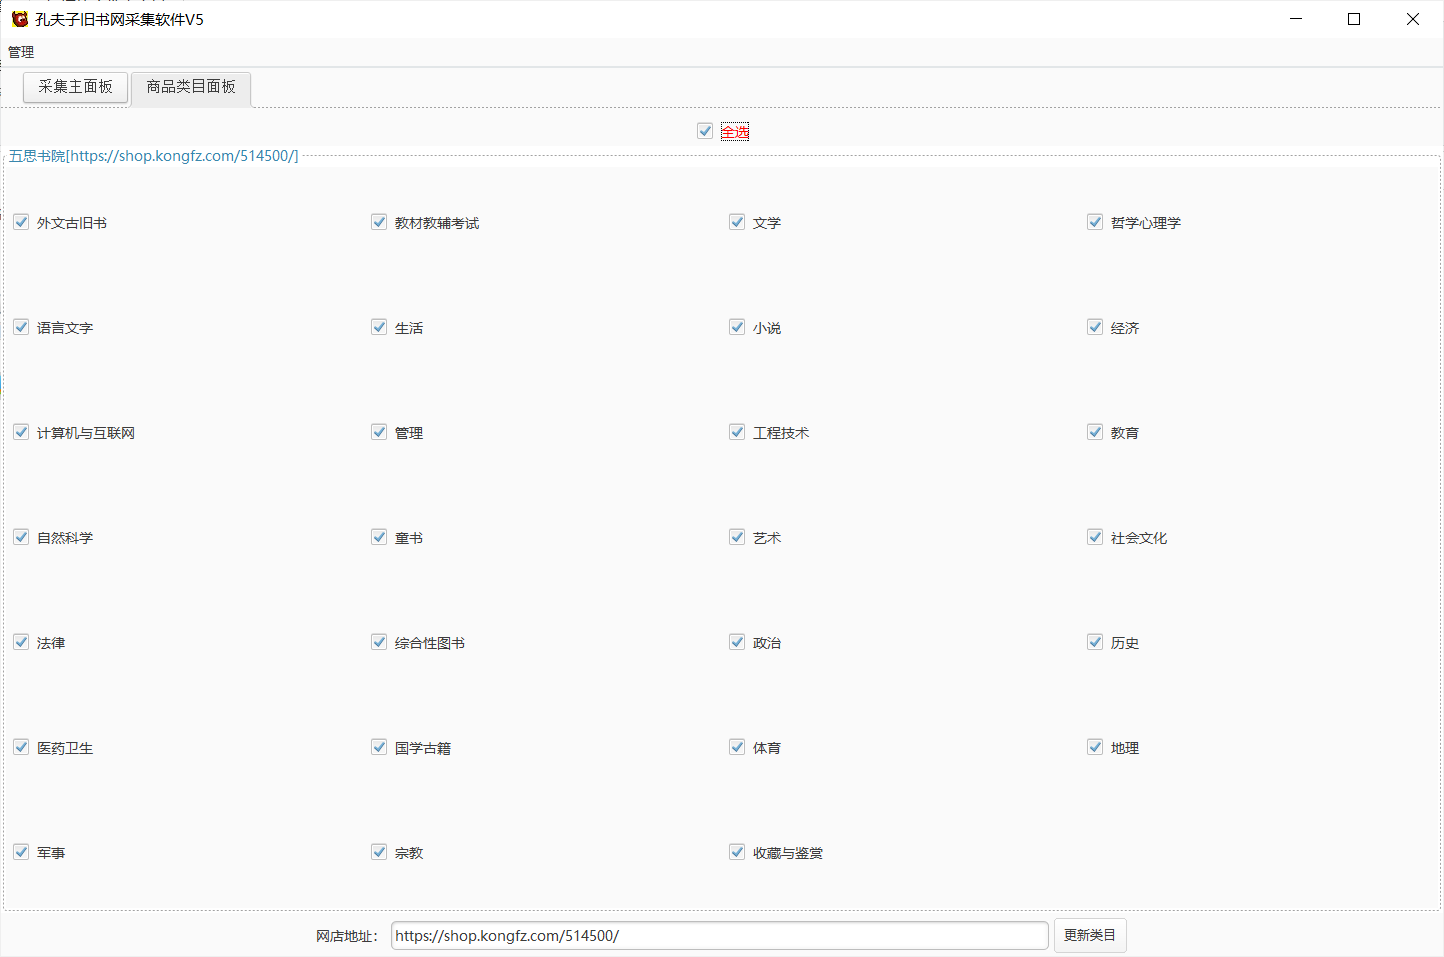
Task: Uncheck the 地理 category
Action: coord(1095,747)
